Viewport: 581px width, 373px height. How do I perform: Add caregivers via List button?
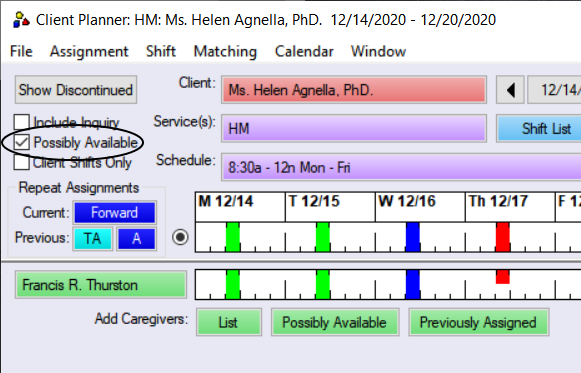pyautogui.click(x=229, y=322)
